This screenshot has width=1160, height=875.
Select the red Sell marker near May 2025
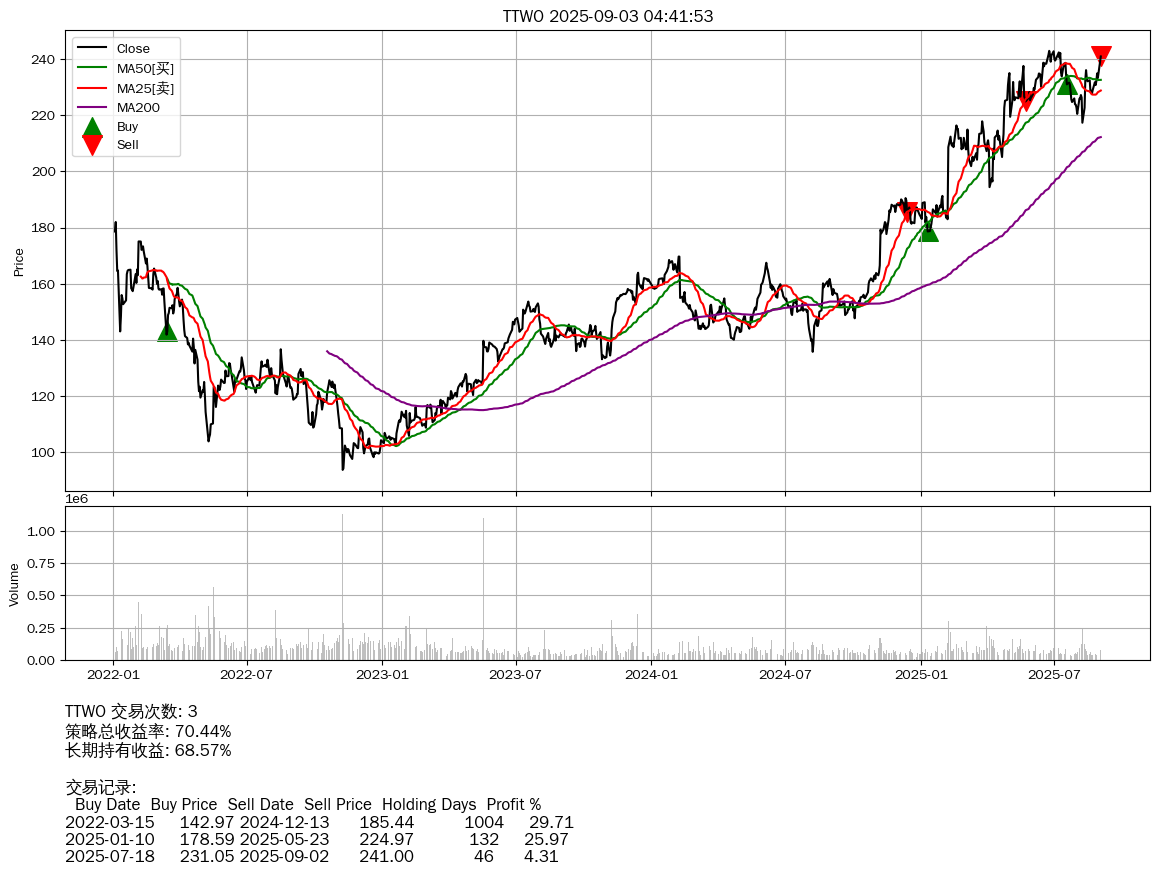pyautogui.click(x=1026, y=101)
